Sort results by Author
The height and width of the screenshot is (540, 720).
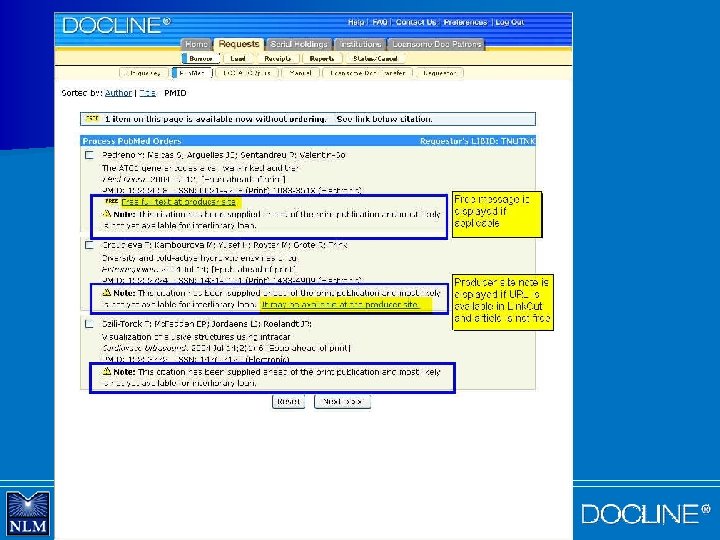point(118,93)
